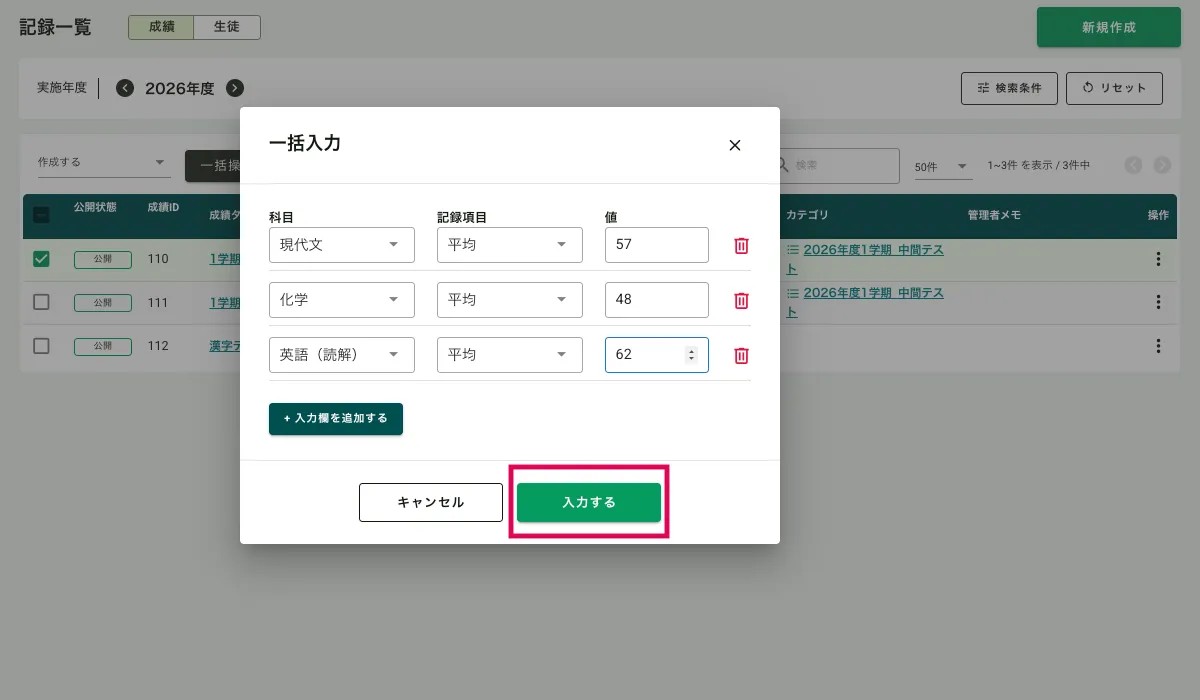This screenshot has width=1200, height=700.
Task: Delete the 化学 row with trash icon
Action: pos(741,300)
